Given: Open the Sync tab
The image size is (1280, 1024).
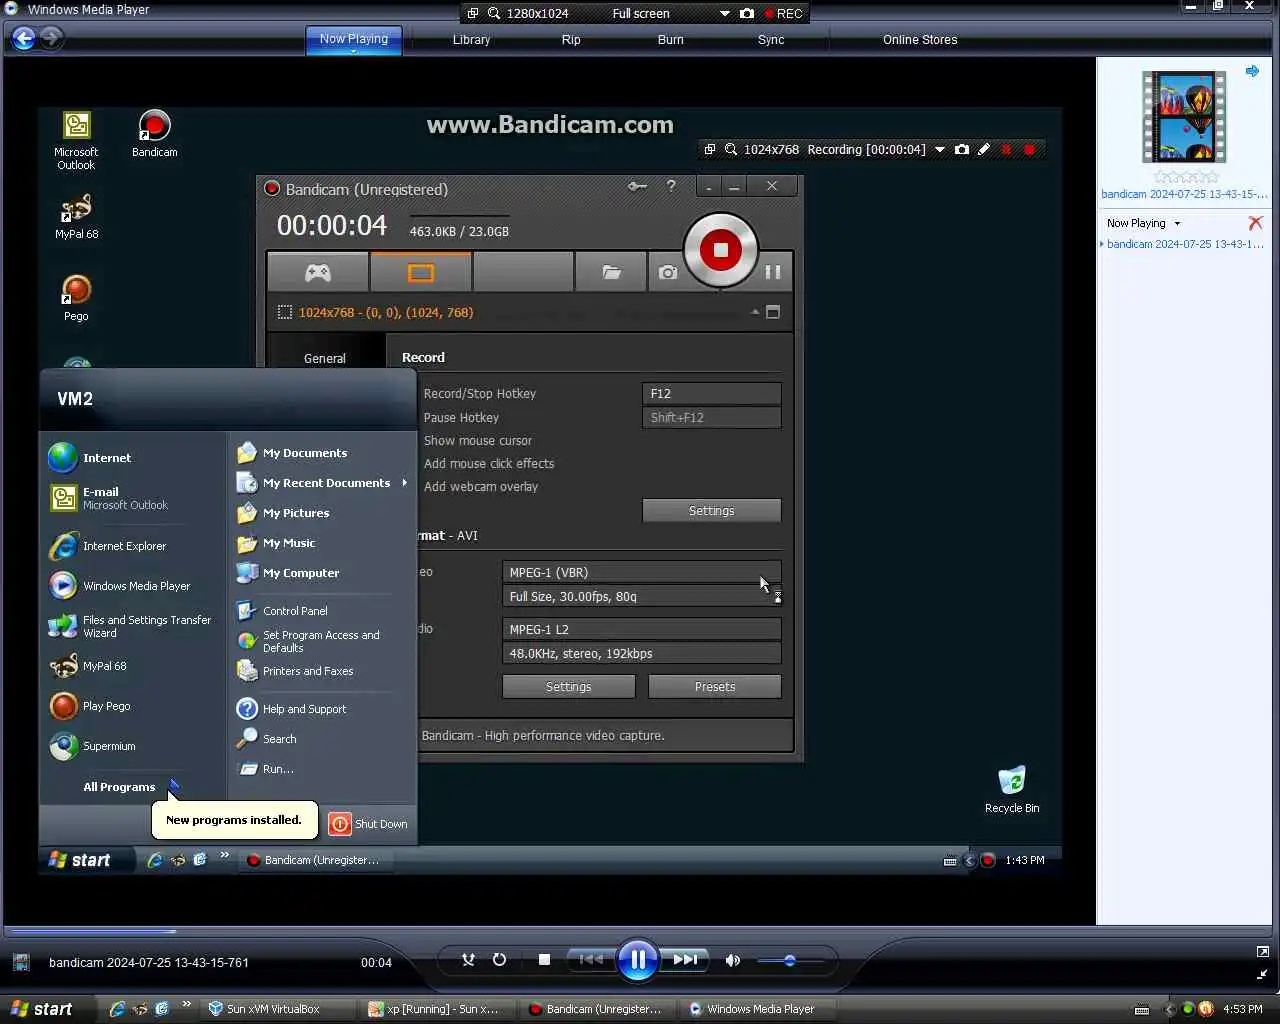Looking at the screenshot, I should pos(771,39).
